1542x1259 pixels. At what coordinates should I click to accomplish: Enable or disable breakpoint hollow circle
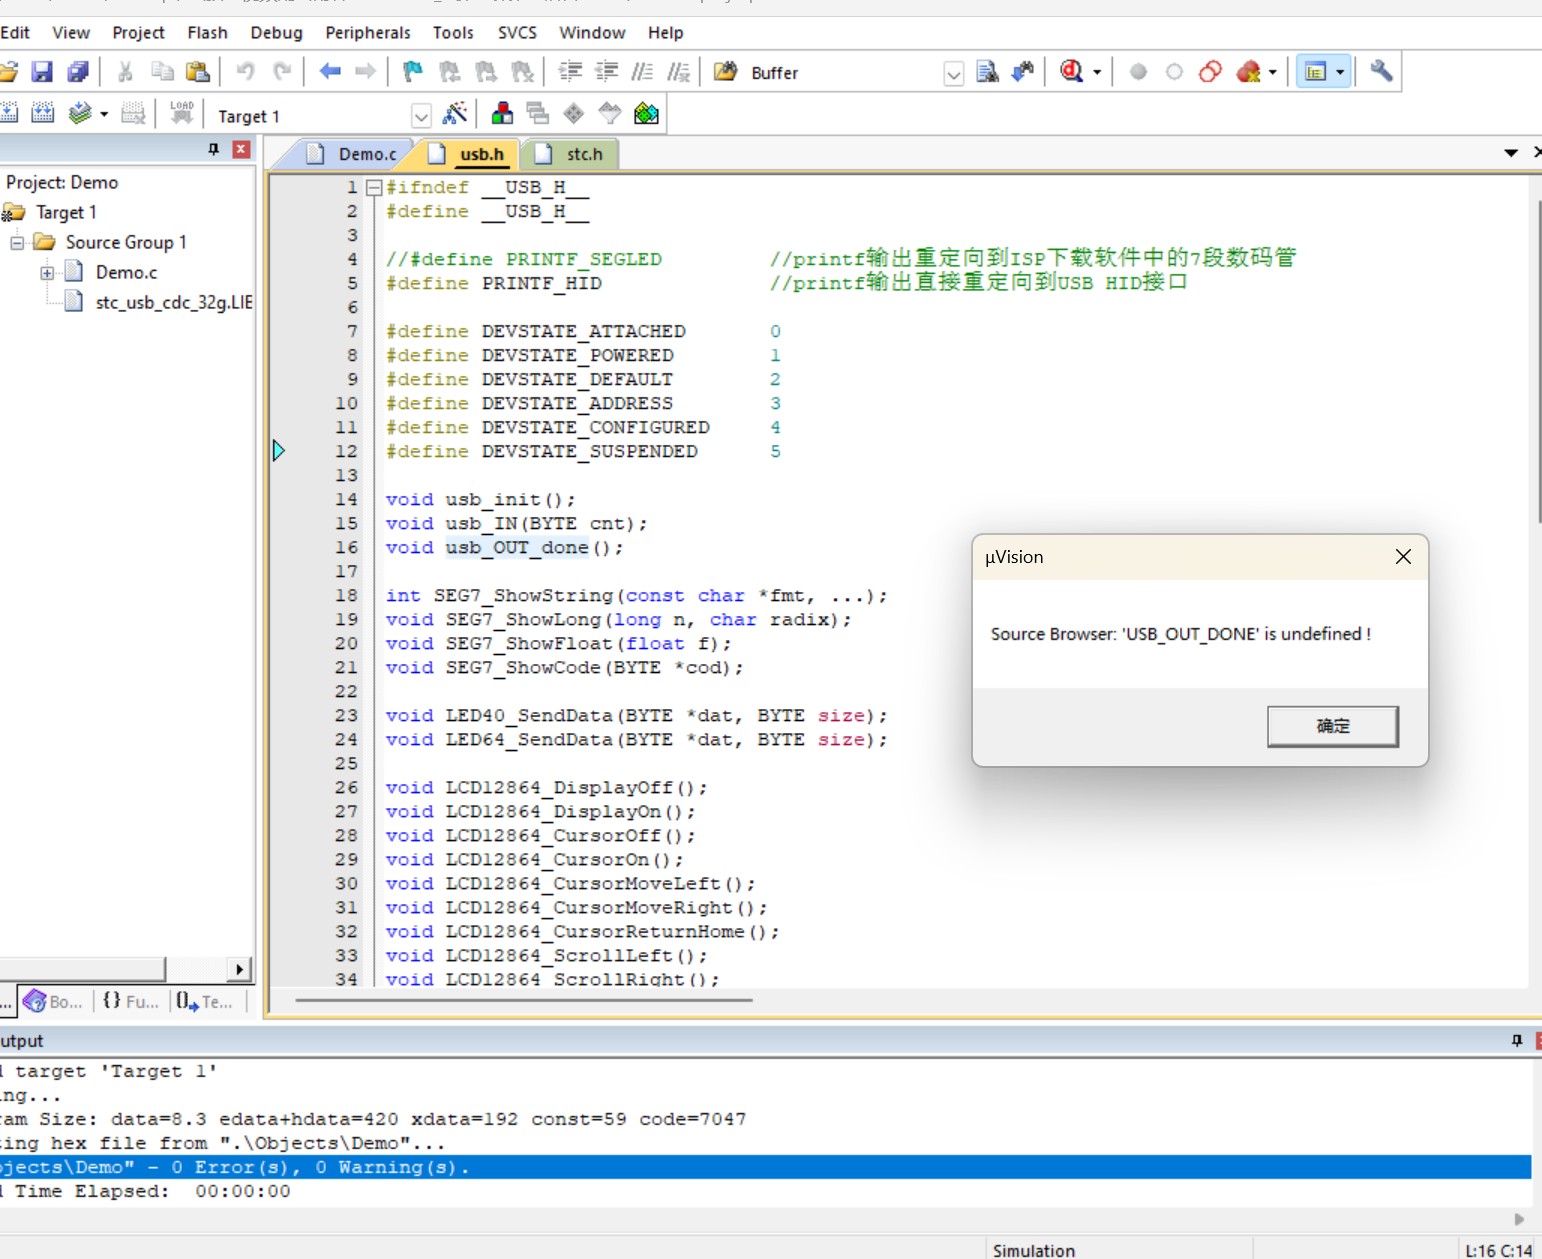tap(1175, 72)
